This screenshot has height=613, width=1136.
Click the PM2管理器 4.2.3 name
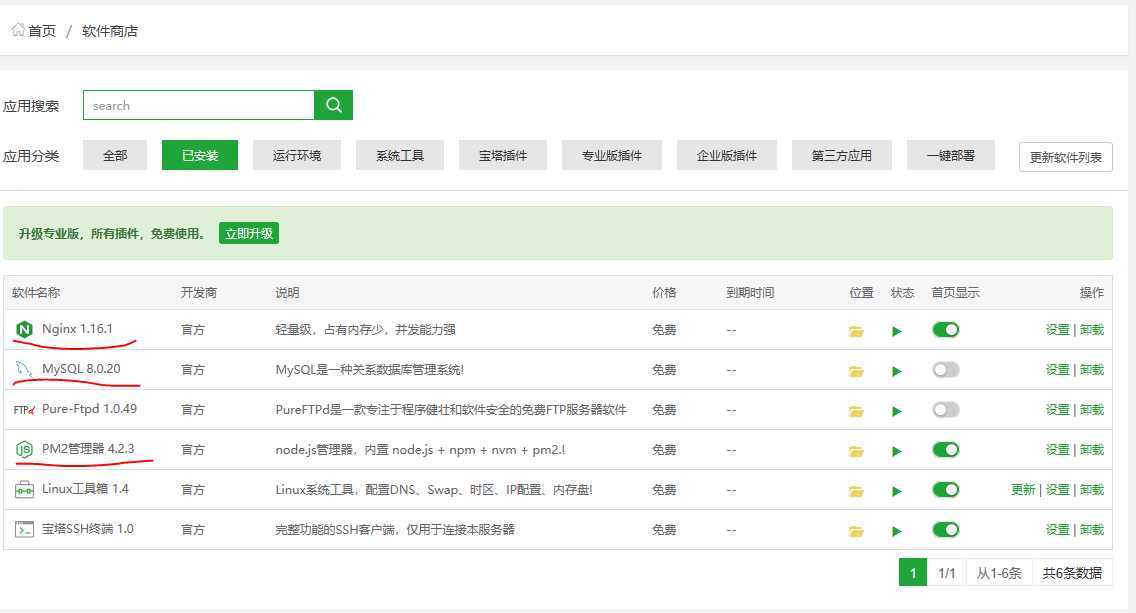pyautogui.click(x=88, y=449)
